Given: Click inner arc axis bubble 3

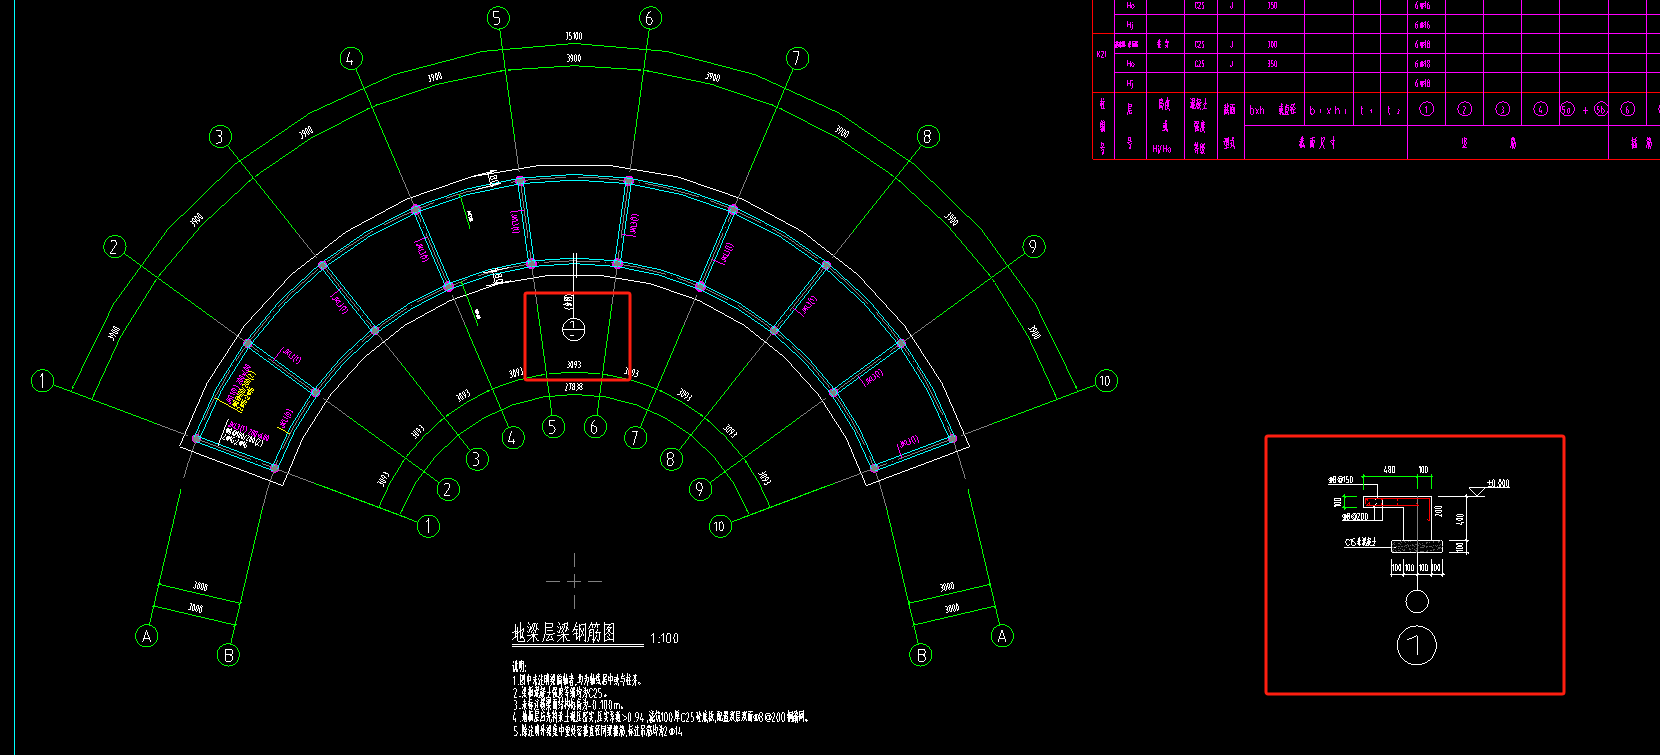Looking at the screenshot, I should 476,459.
